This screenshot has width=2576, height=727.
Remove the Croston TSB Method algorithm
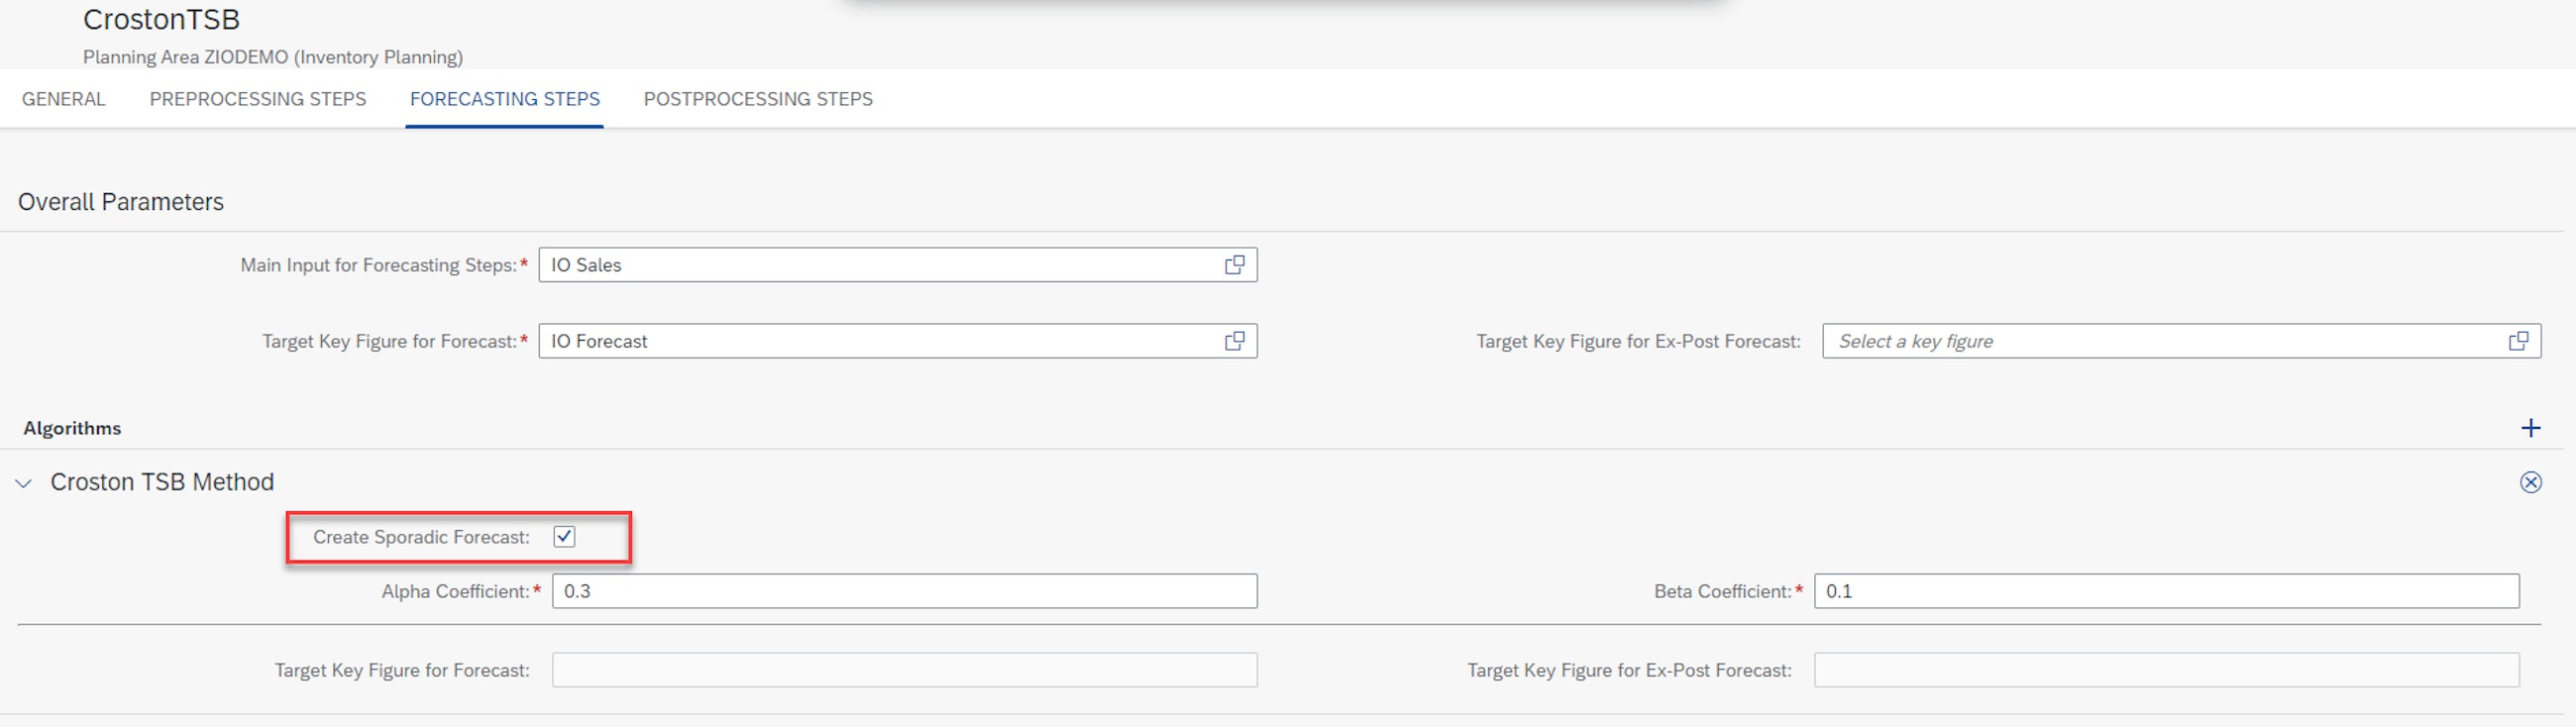point(2530,483)
